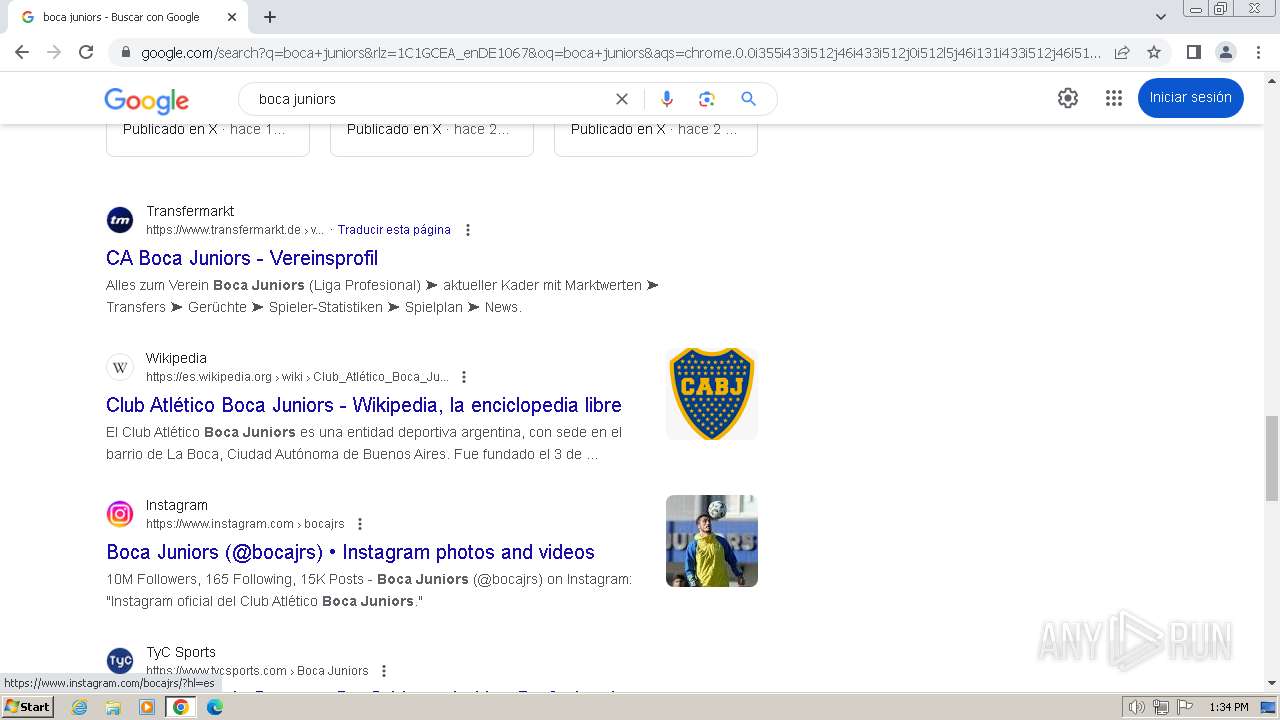1280x720 pixels.
Task: Open network tray icon
Action: [x=1161, y=707]
